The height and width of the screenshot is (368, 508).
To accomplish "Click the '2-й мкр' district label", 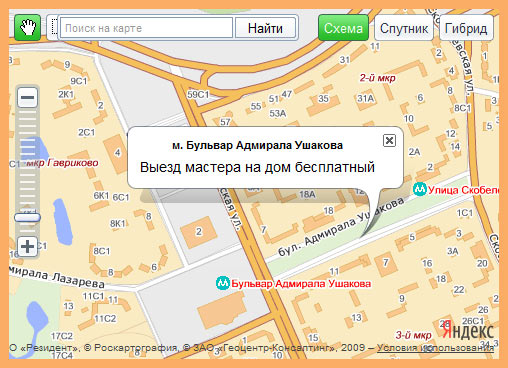I will pos(377,78).
